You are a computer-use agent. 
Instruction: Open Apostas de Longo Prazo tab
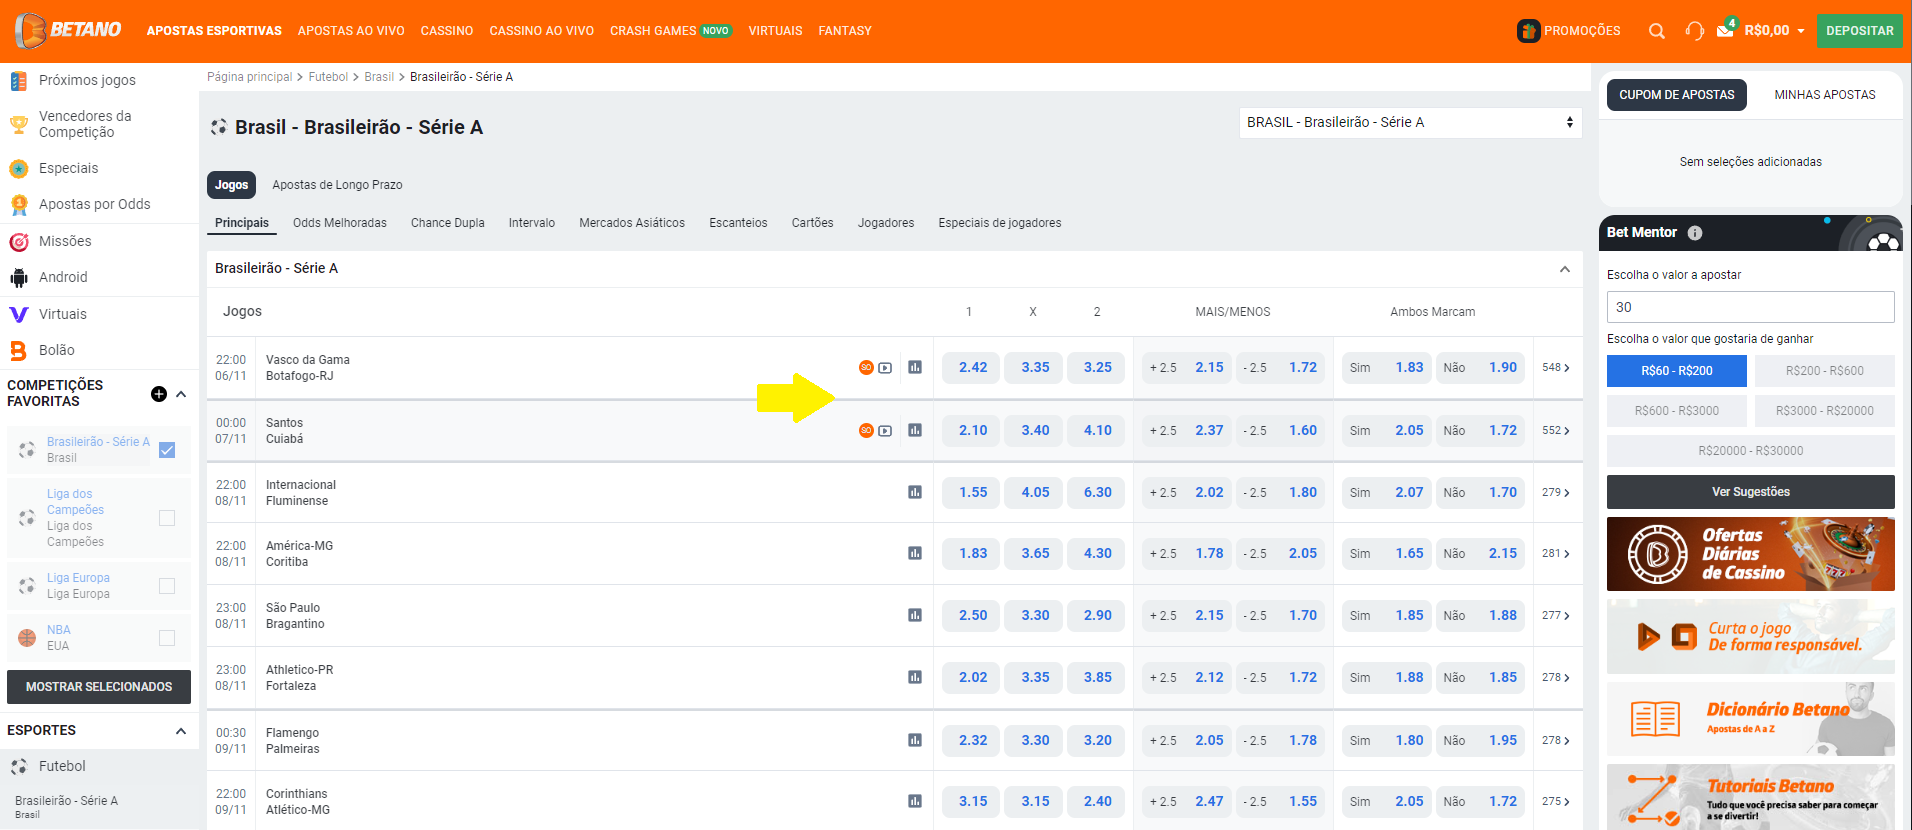[x=338, y=185]
